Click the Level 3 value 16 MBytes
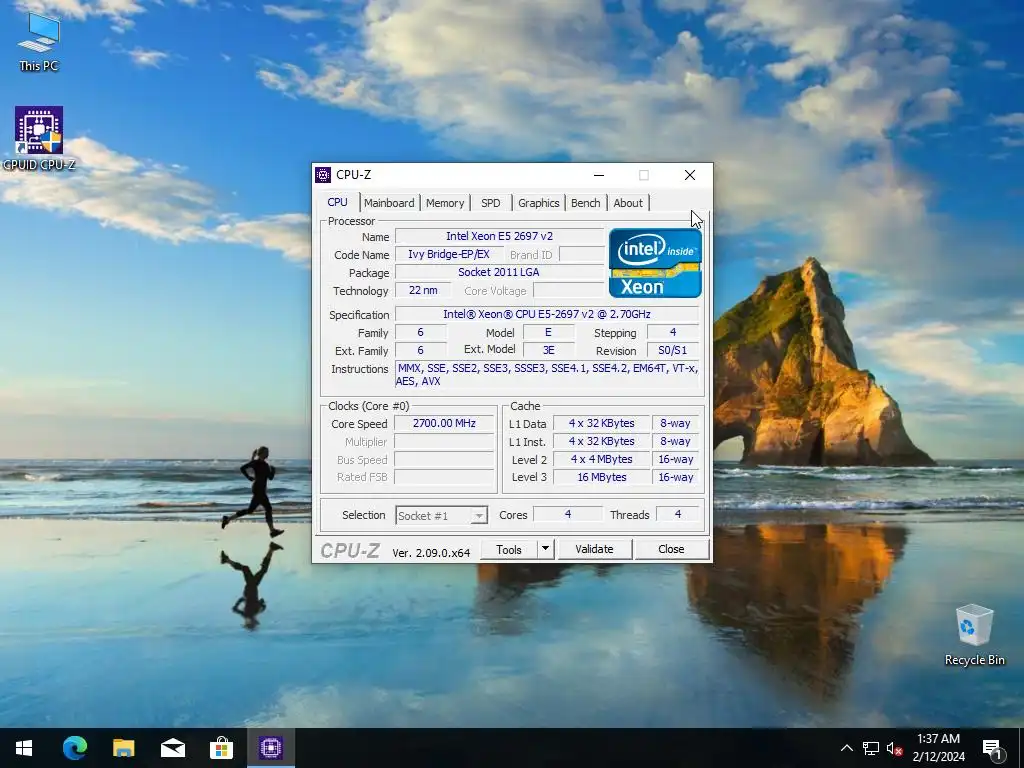Screen dimensions: 1024x768 point(601,477)
